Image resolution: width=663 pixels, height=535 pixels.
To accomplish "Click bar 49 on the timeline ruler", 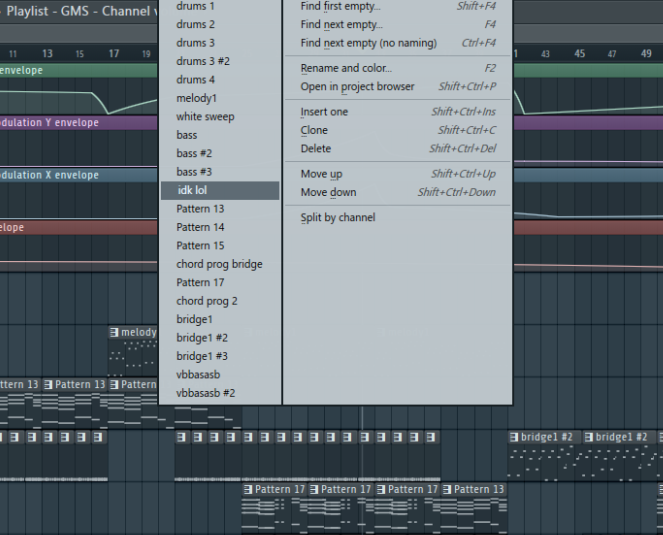I will pyautogui.click(x=646, y=54).
